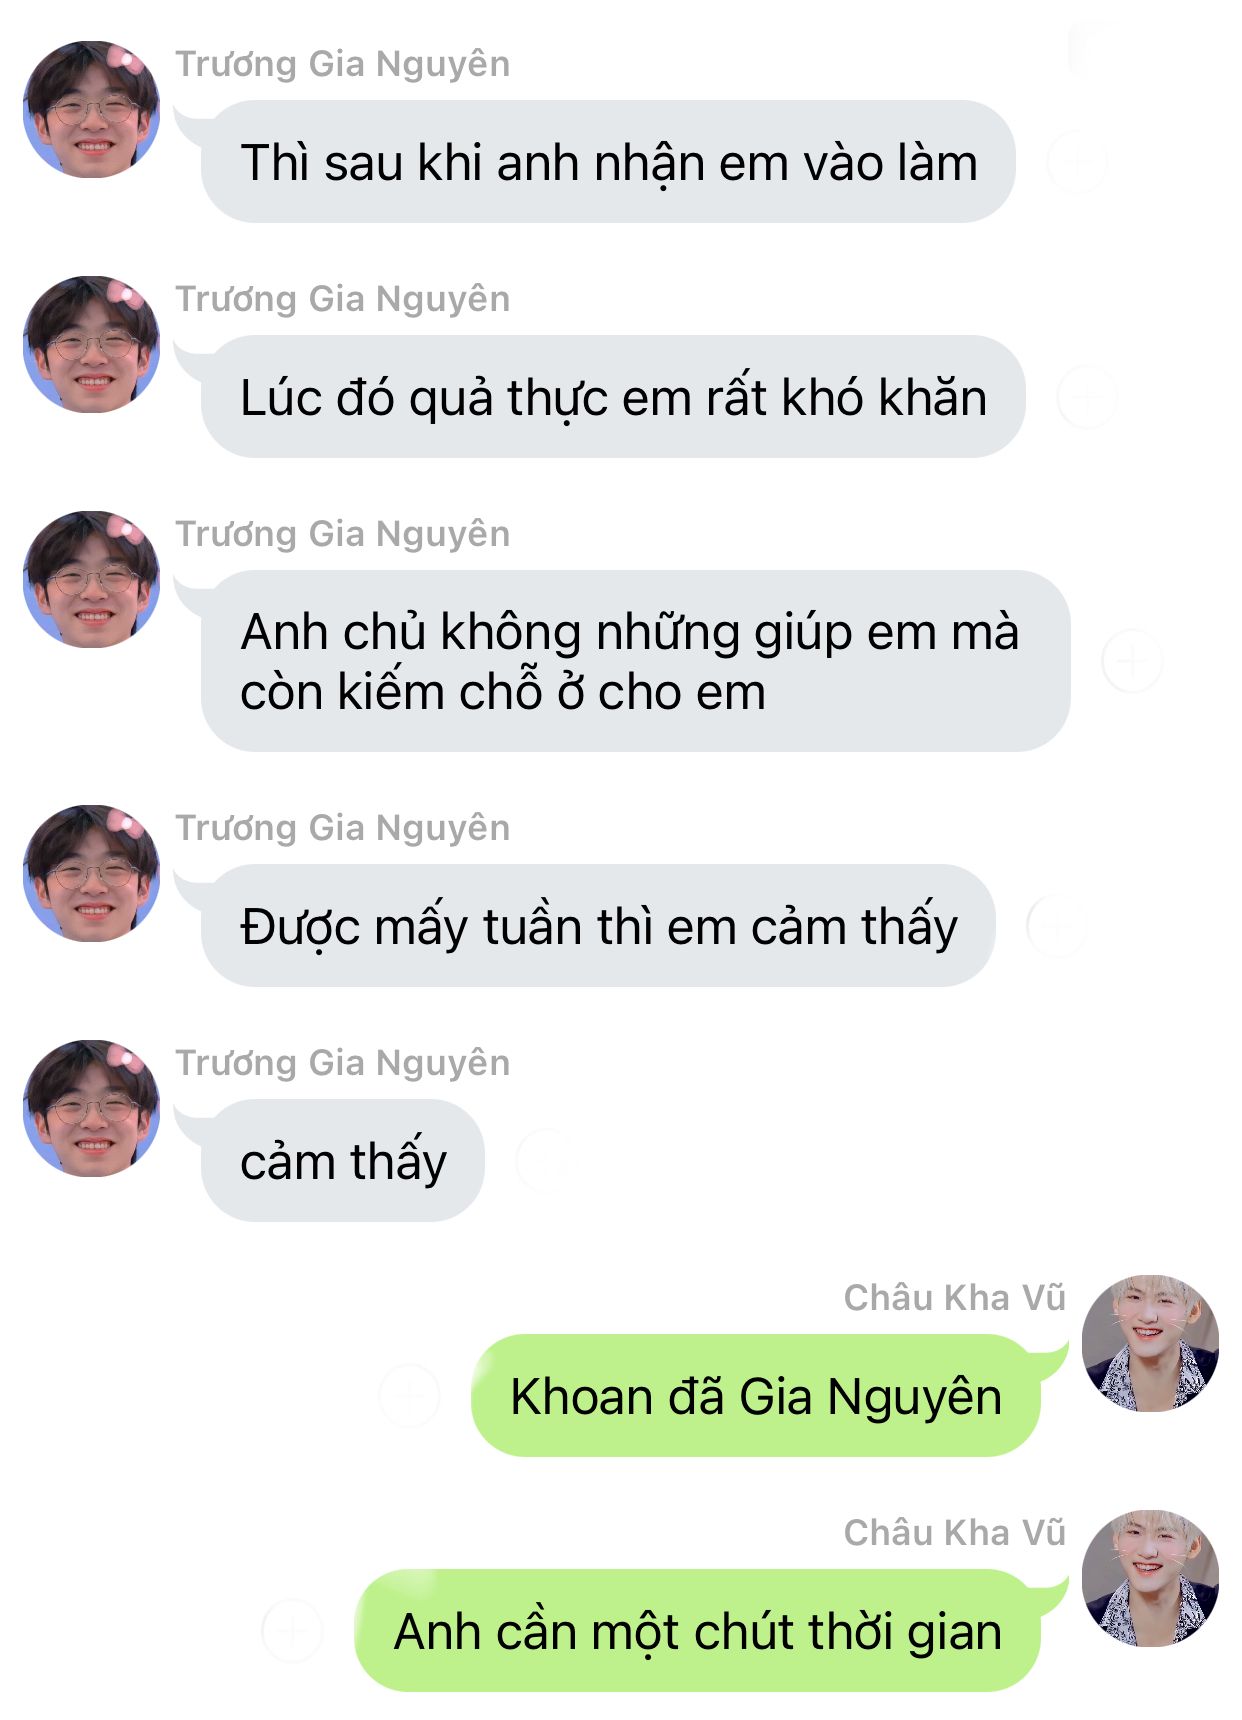1242x1720 pixels.
Task: Select the short 'cảm thấy' message bubble
Action: (343, 1160)
